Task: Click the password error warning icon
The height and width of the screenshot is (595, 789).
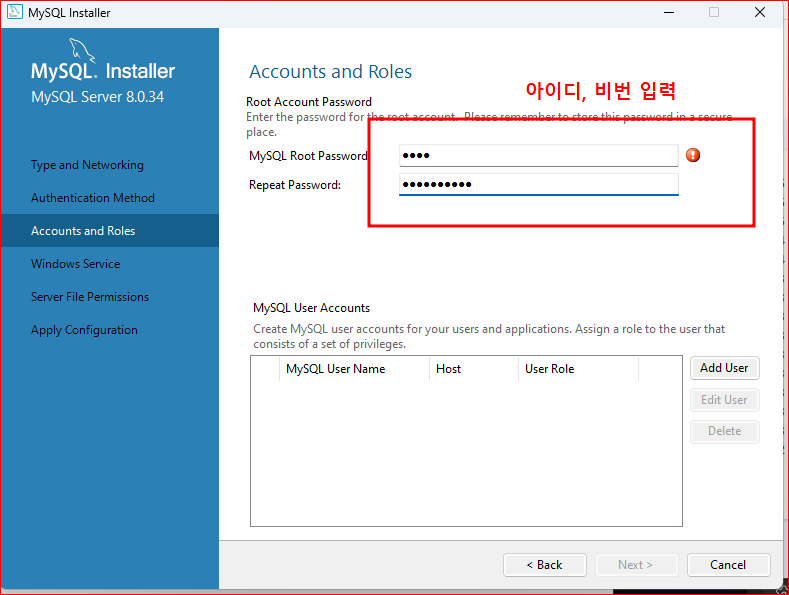Action: click(693, 155)
